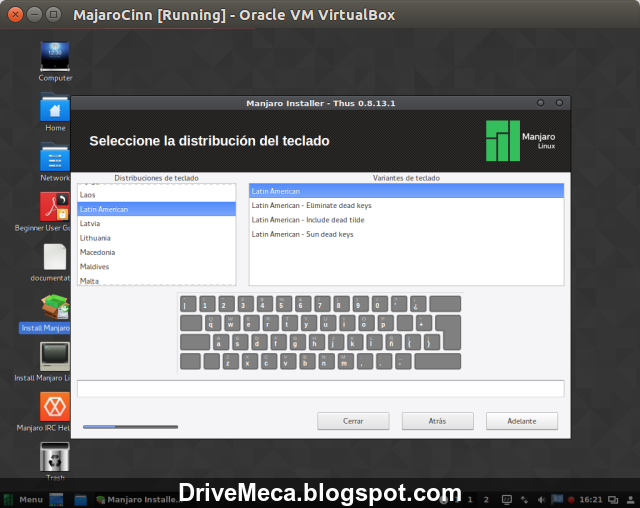The width and height of the screenshot is (640, 508).
Task: Click the ñ key on keyboard preview
Action: pos(393,342)
